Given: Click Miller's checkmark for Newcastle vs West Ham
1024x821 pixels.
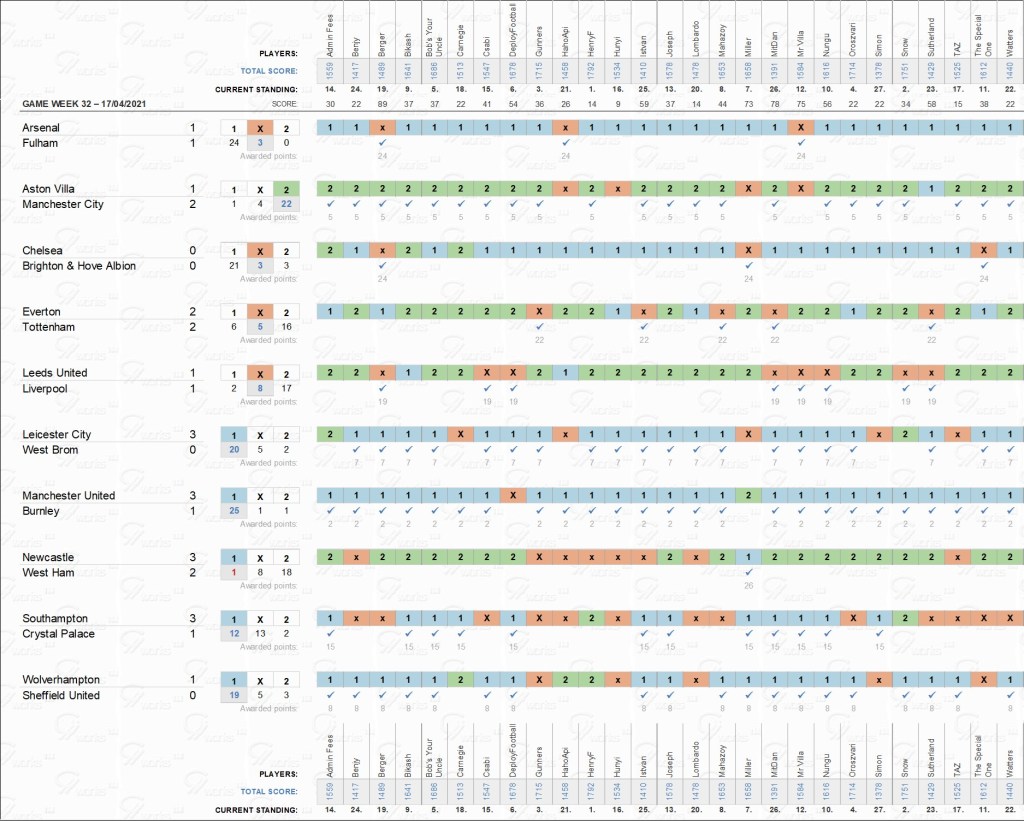Looking at the screenshot, I should click(x=748, y=572).
